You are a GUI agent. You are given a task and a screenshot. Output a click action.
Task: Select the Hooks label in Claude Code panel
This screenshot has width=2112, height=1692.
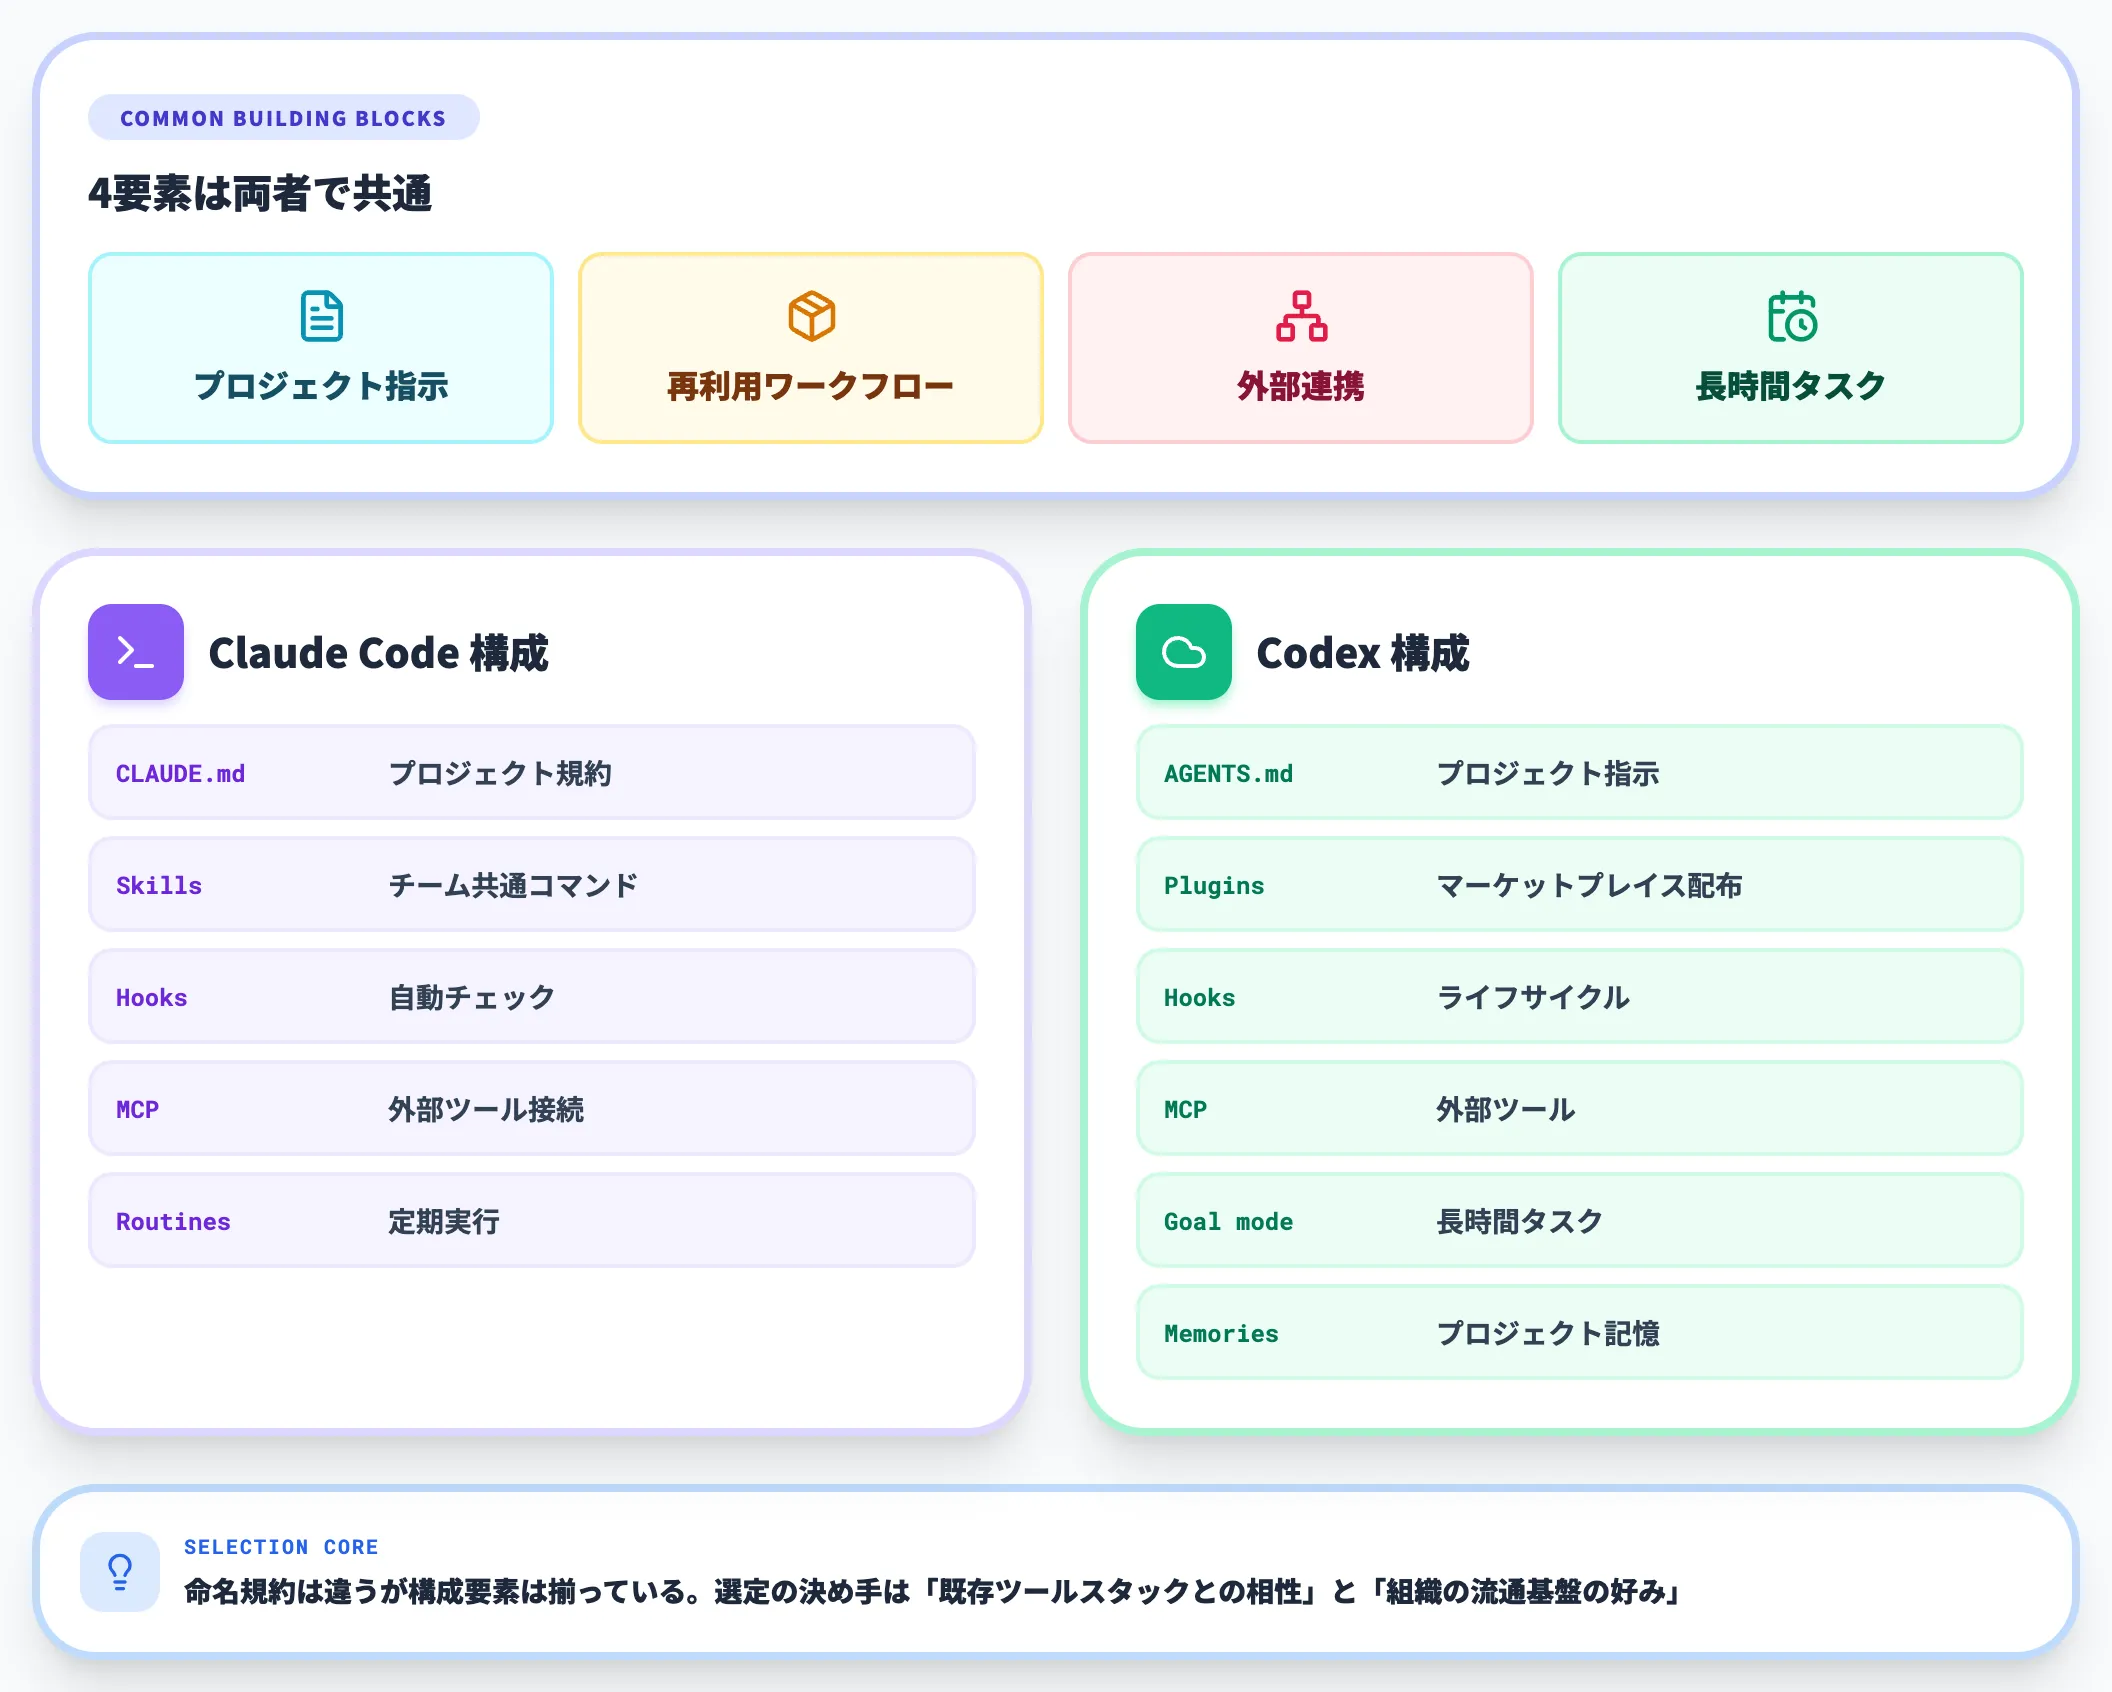pyautogui.click(x=151, y=998)
